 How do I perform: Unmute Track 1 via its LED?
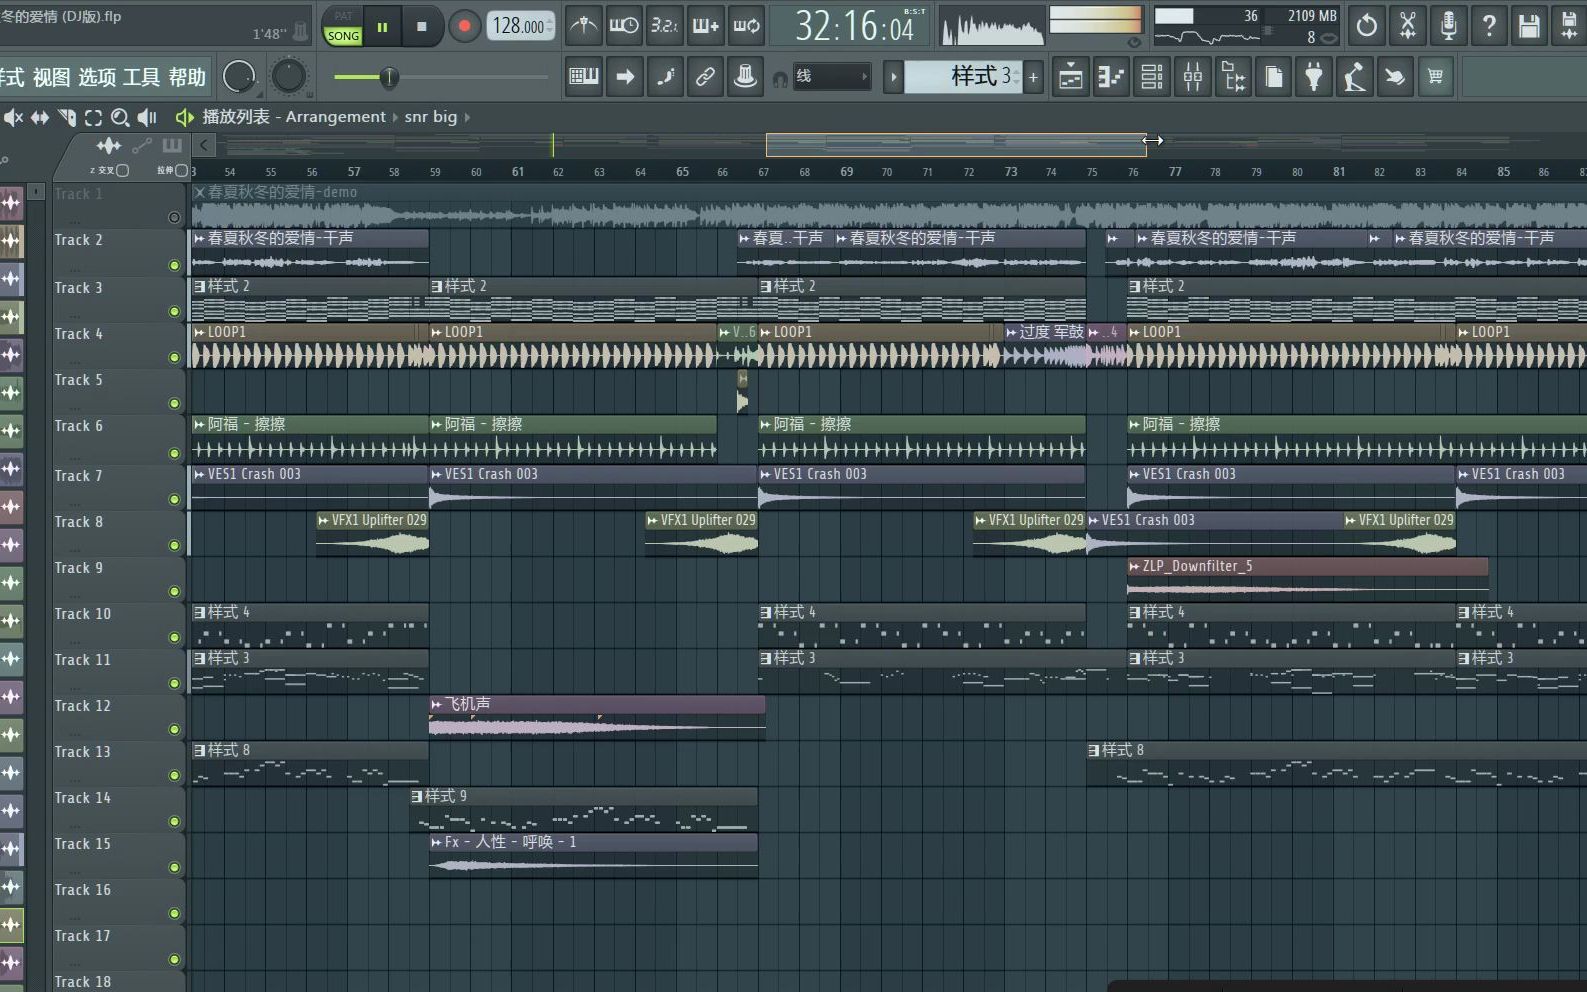(175, 217)
